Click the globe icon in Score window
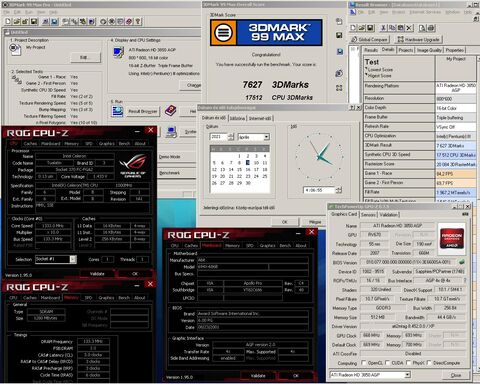Viewport: 480px width, 384px height. 339,73
